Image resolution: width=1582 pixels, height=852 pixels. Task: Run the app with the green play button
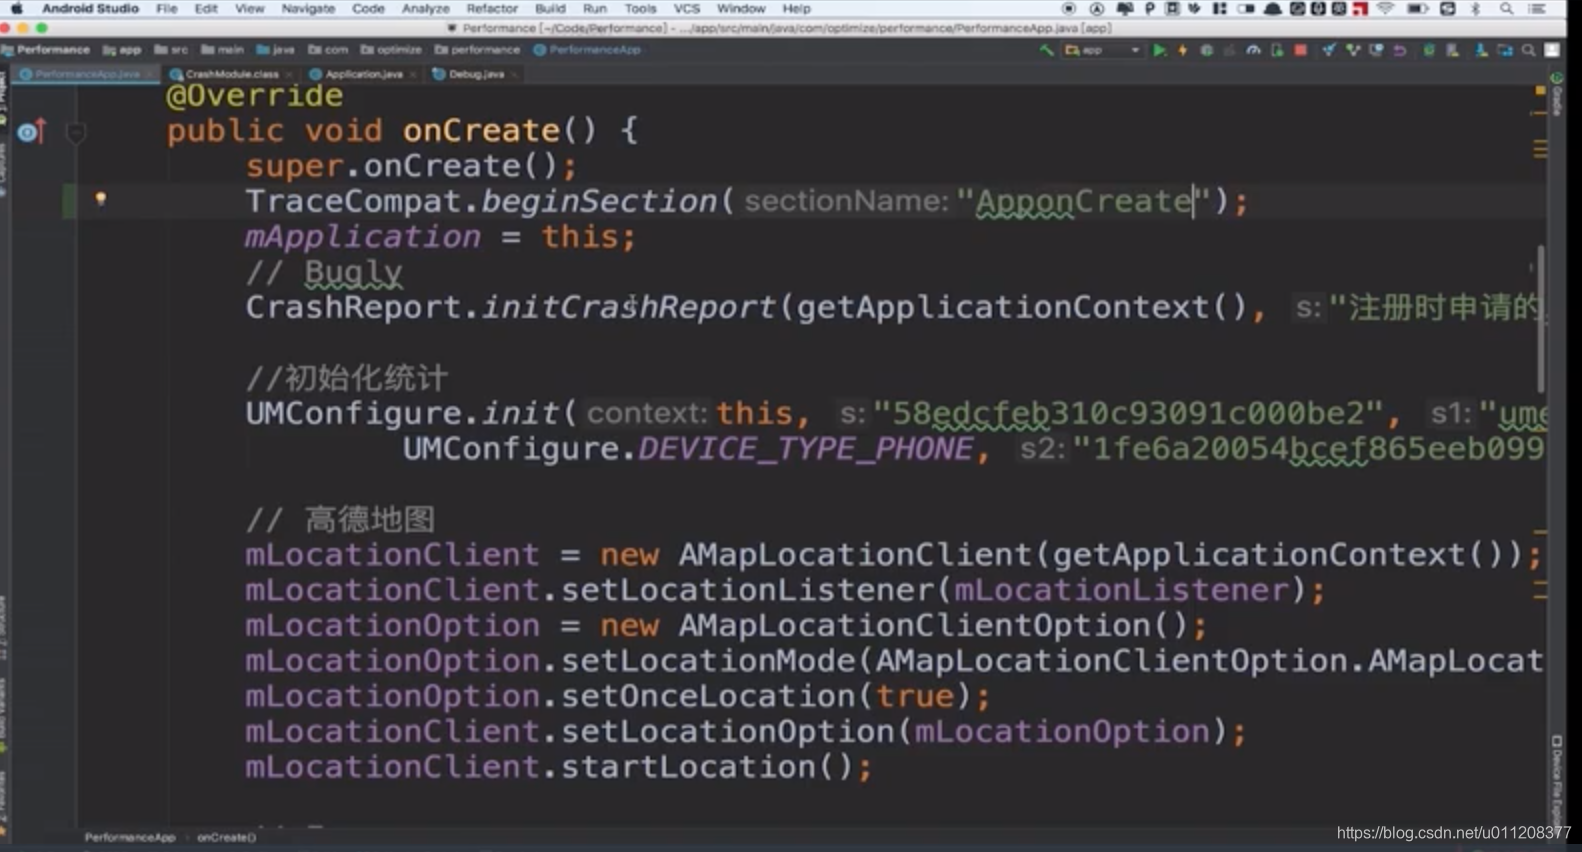[x=1159, y=49]
